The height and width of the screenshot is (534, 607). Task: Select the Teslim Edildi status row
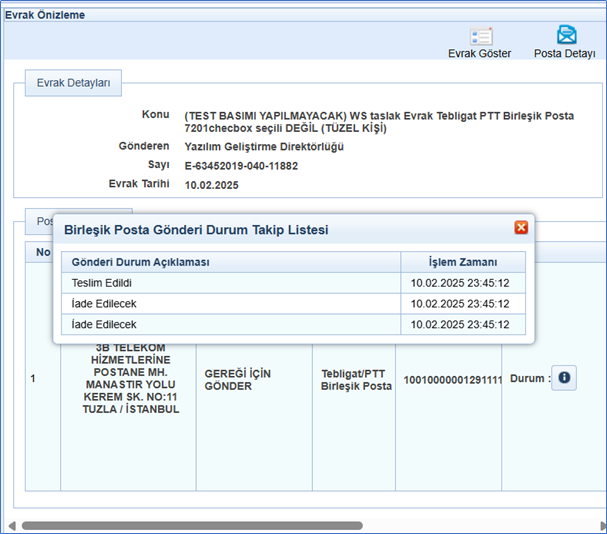(x=102, y=283)
